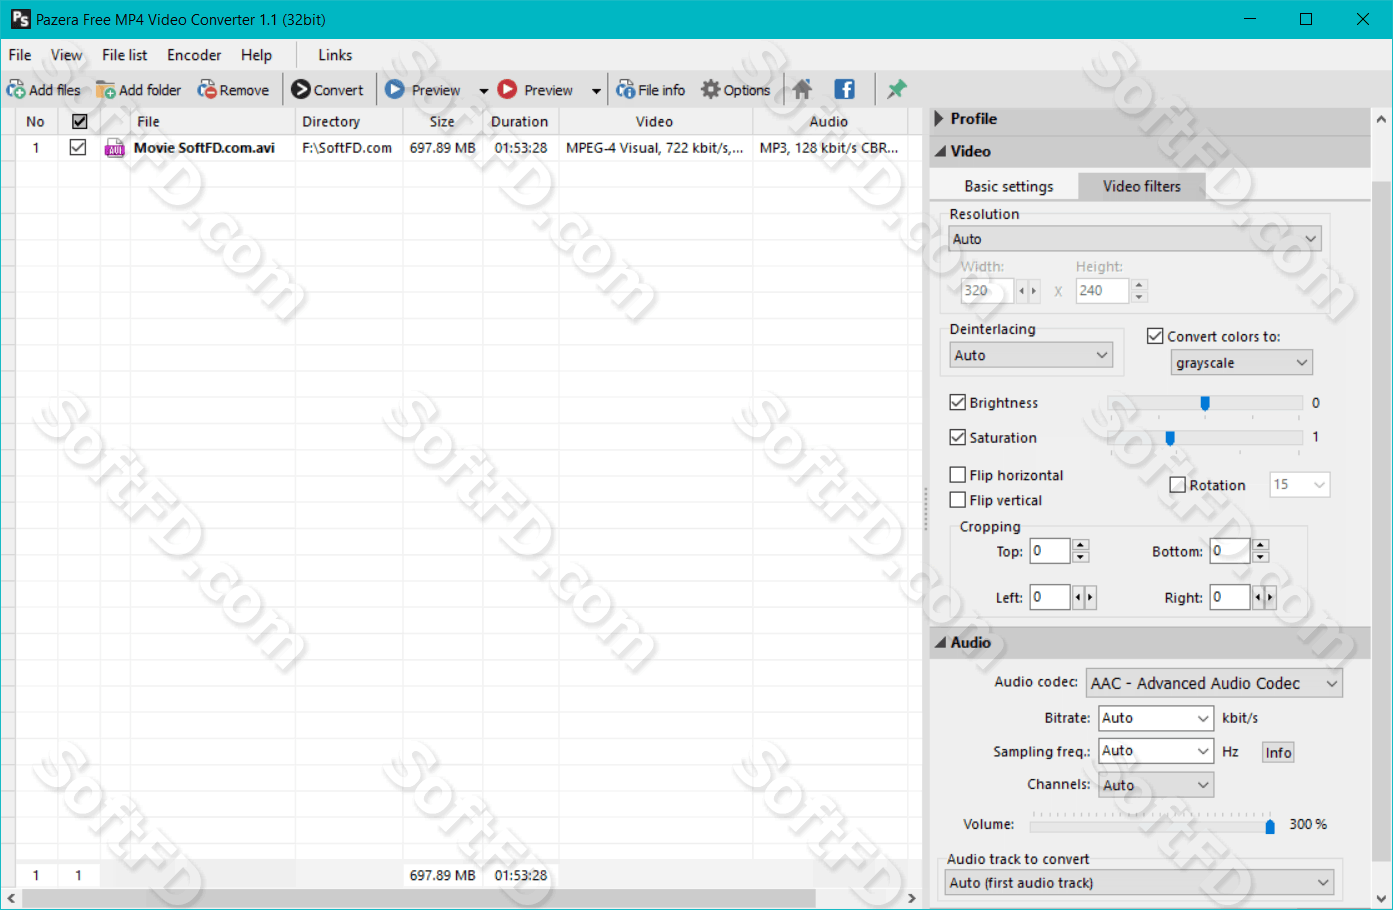Click the cropping Right input field
The width and height of the screenshot is (1393, 910).
click(x=1230, y=598)
